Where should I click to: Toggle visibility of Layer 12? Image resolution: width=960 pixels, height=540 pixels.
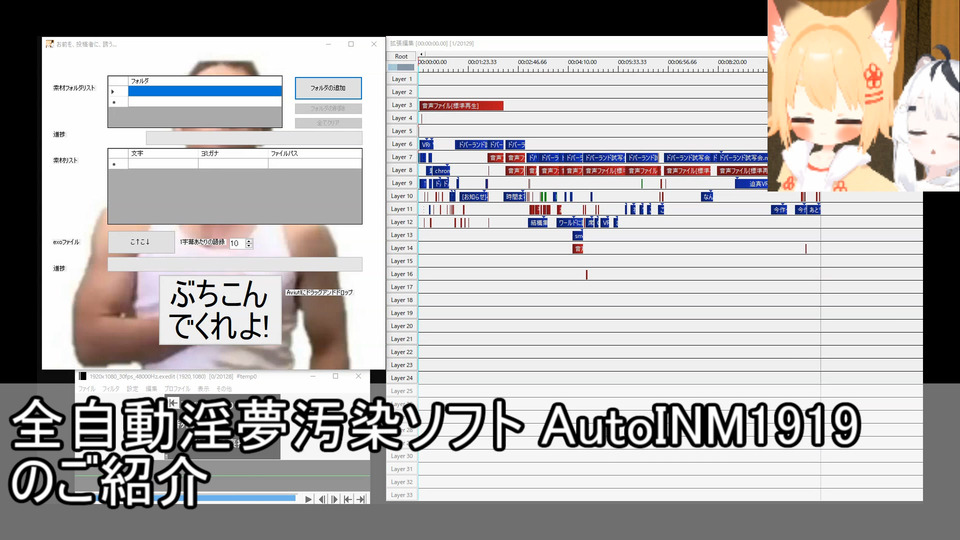coord(402,222)
